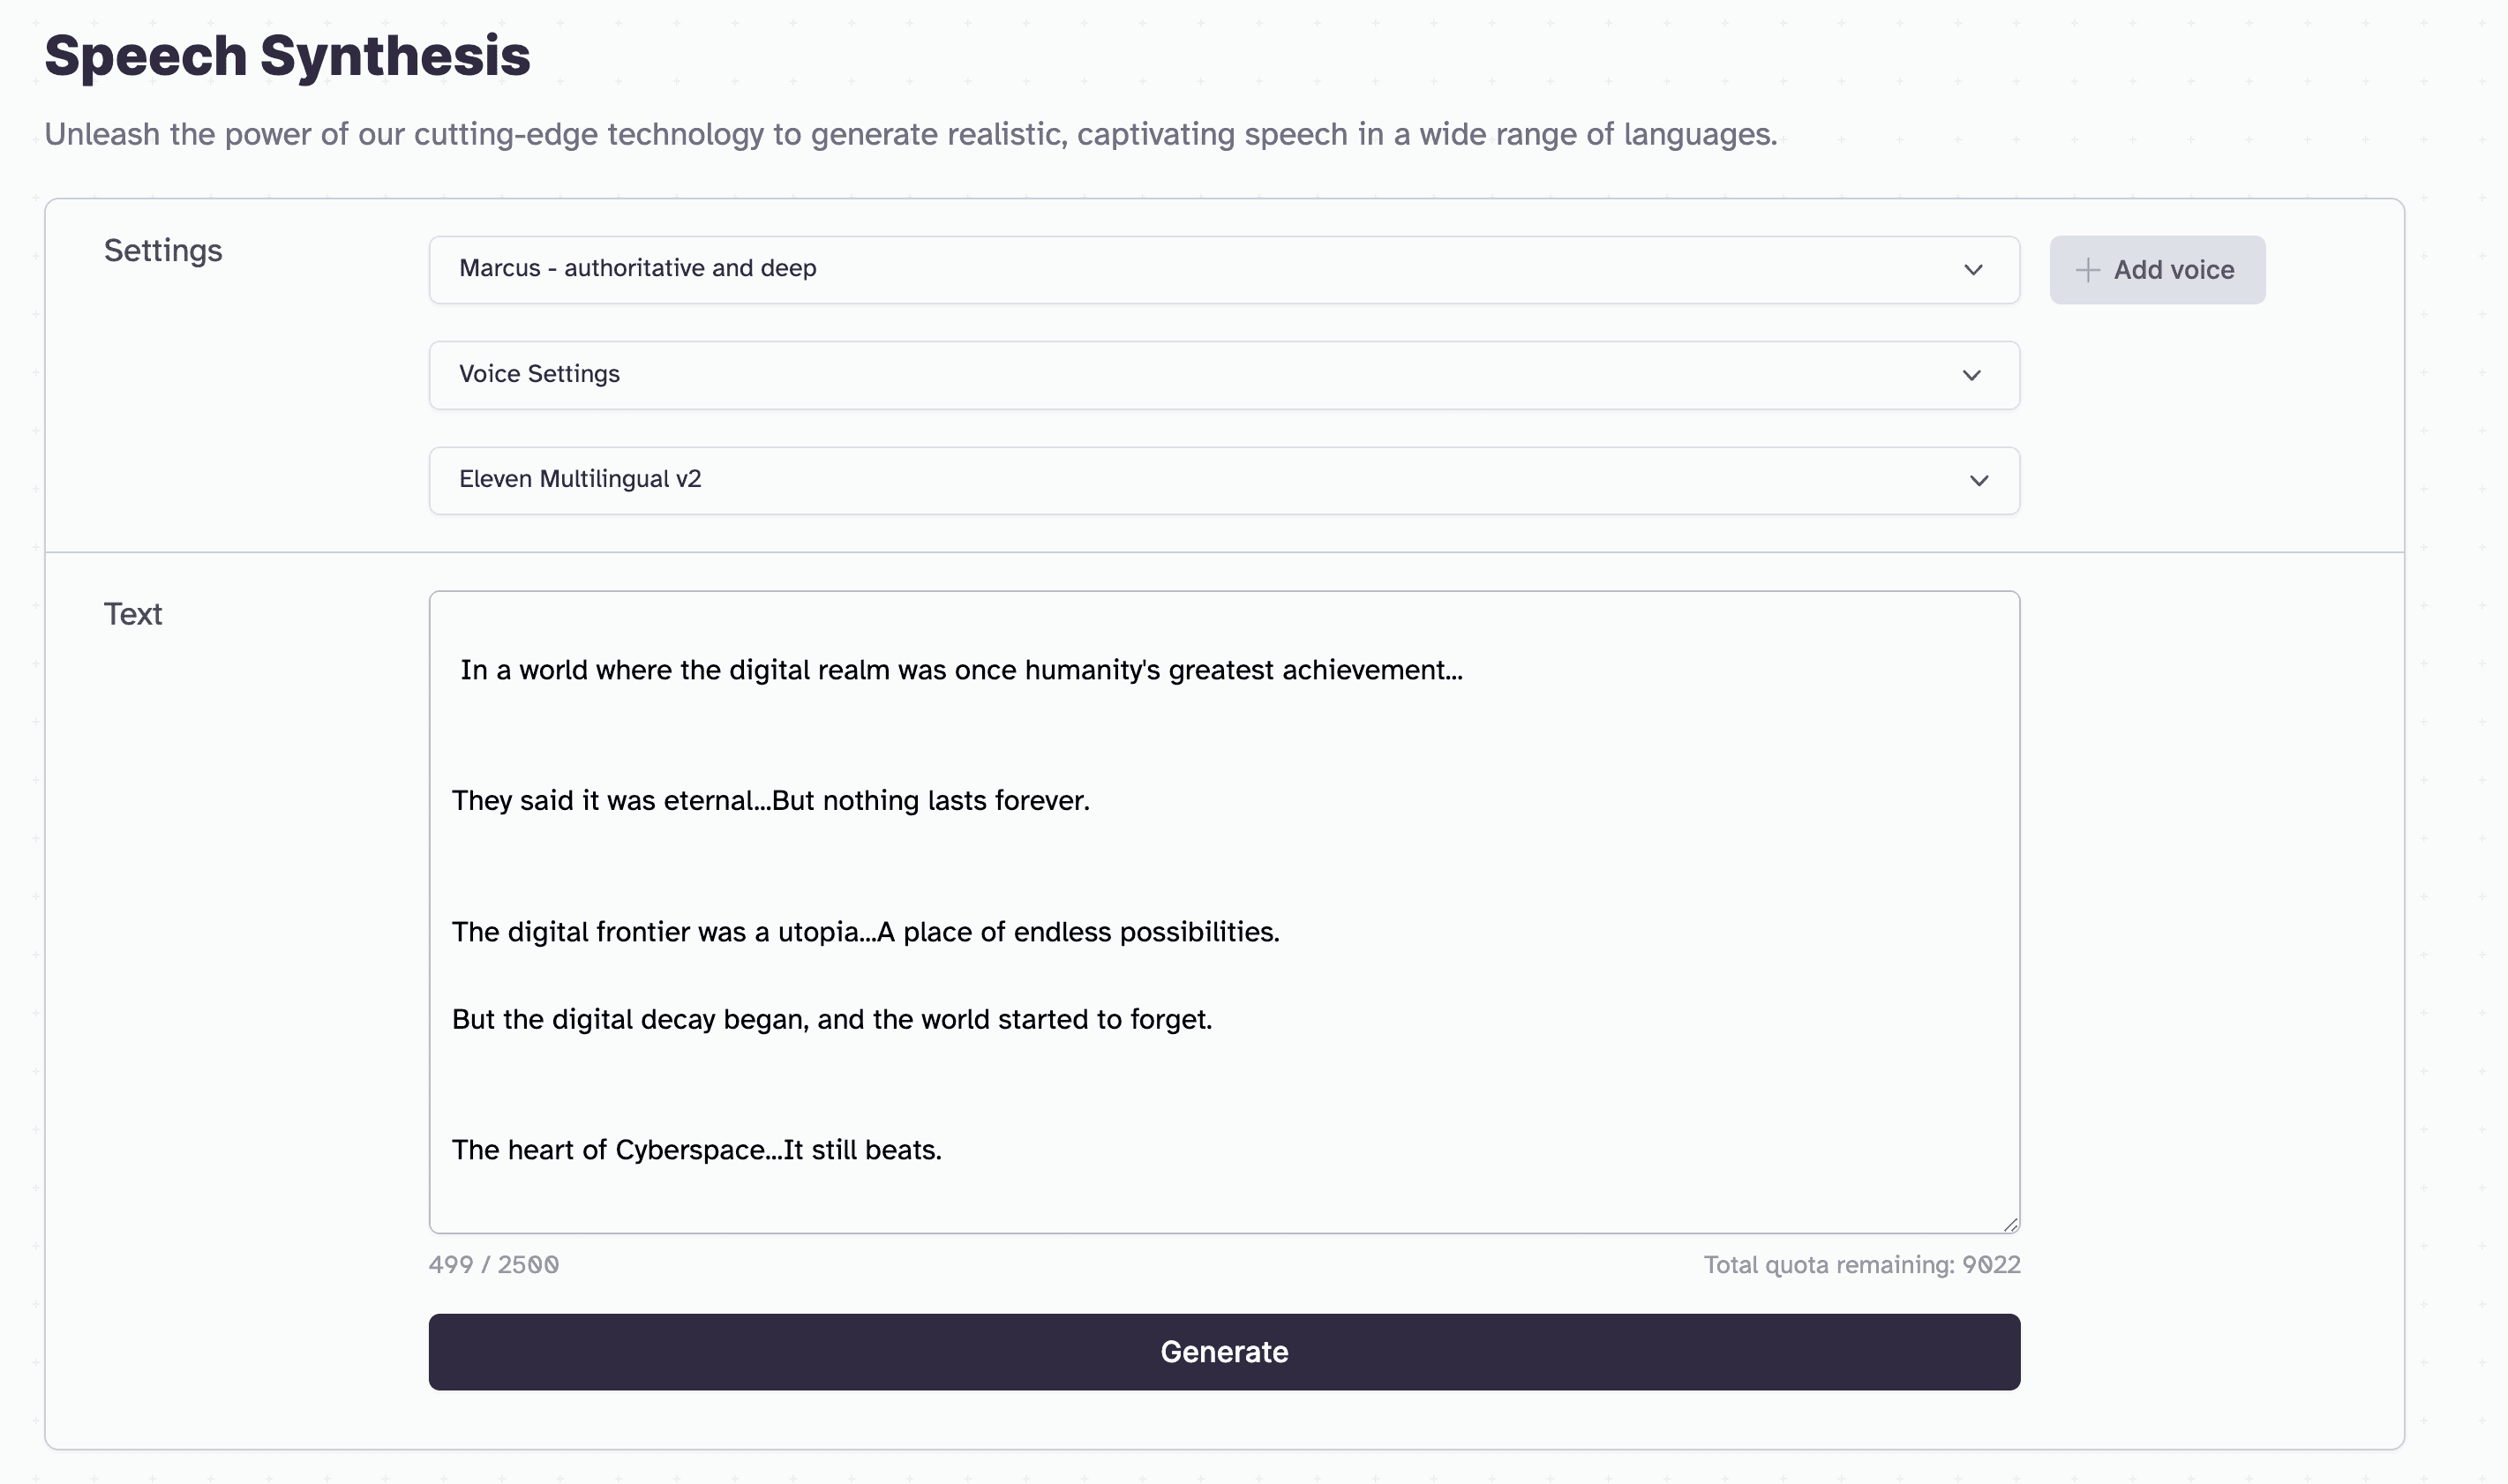Image resolution: width=2508 pixels, height=1484 pixels.
Task: Click the line 'The heart of Cyberspace...It still beats.'
Action: [x=697, y=1150]
